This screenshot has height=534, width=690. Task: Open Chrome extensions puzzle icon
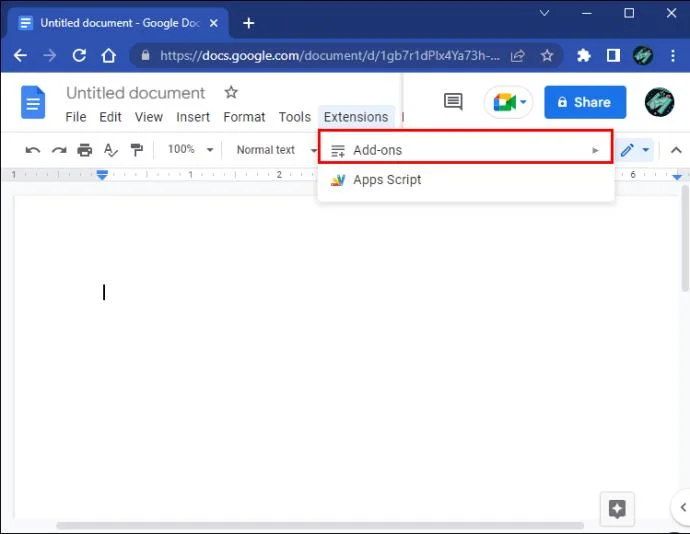click(584, 55)
